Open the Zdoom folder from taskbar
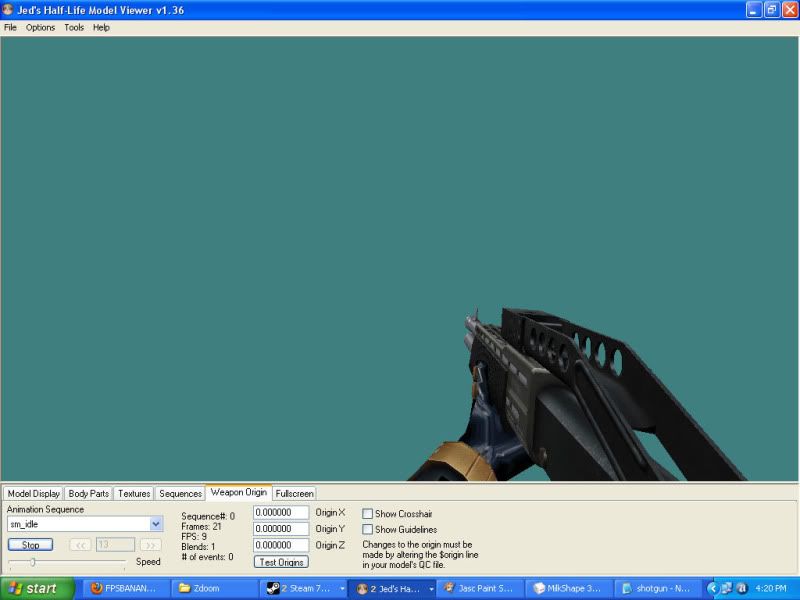The height and width of the screenshot is (600, 800). tap(214, 588)
